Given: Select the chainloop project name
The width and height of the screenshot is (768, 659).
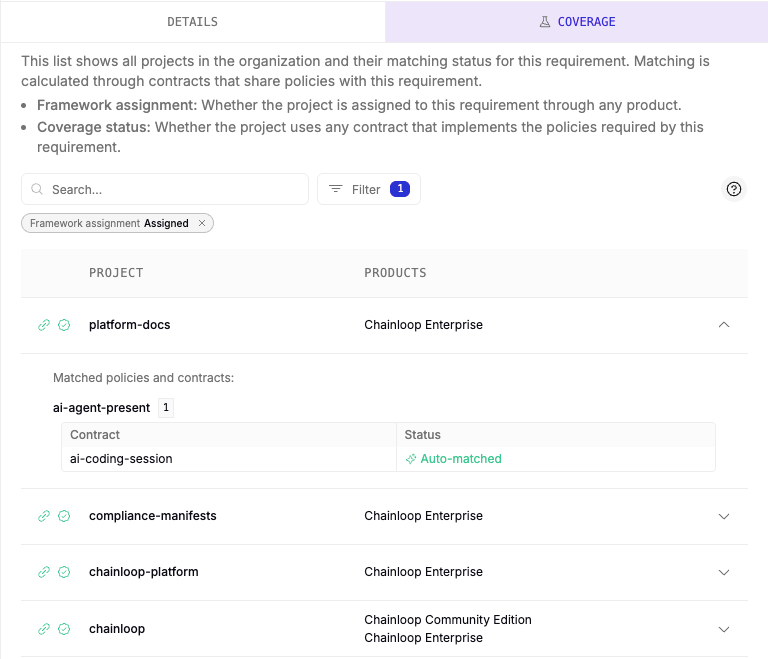Looking at the screenshot, I should coord(117,629).
